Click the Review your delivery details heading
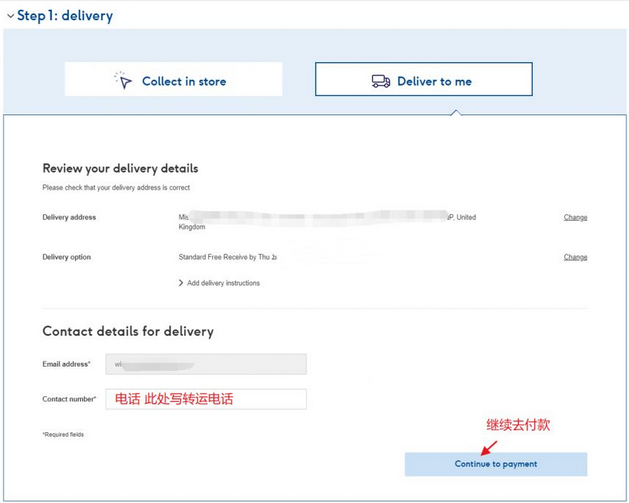The image size is (629, 503). tap(120, 168)
